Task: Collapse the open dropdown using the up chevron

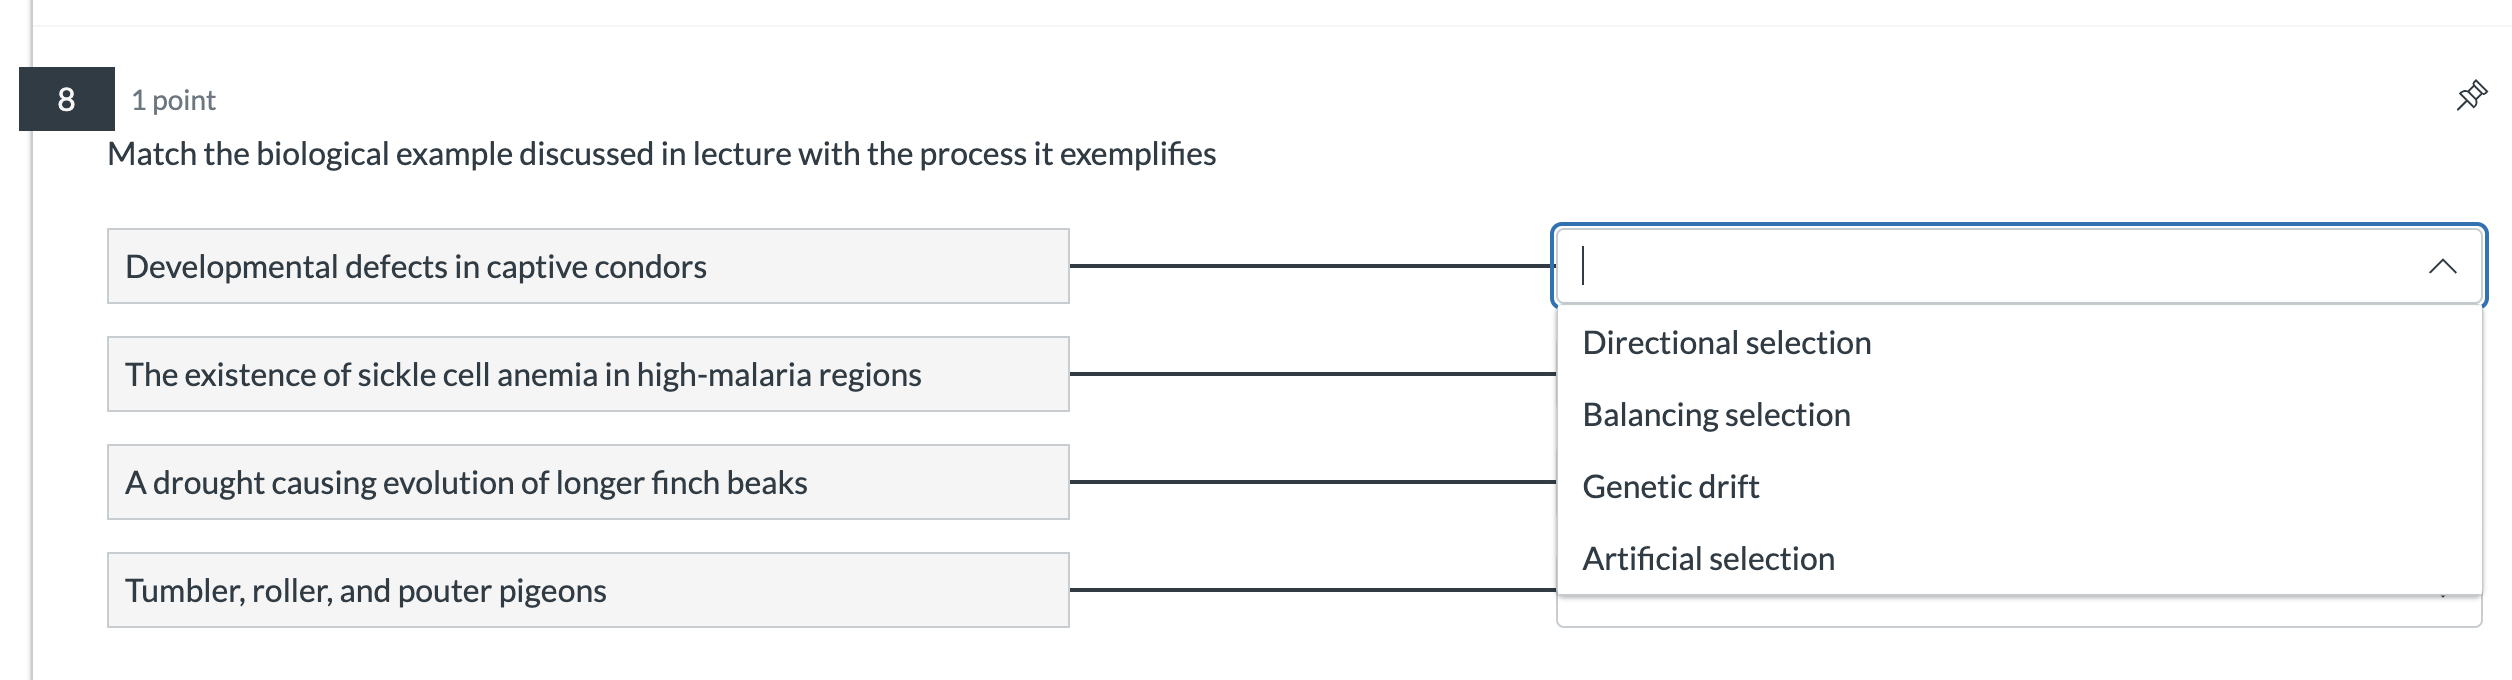Action: (x=2442, y=266)
